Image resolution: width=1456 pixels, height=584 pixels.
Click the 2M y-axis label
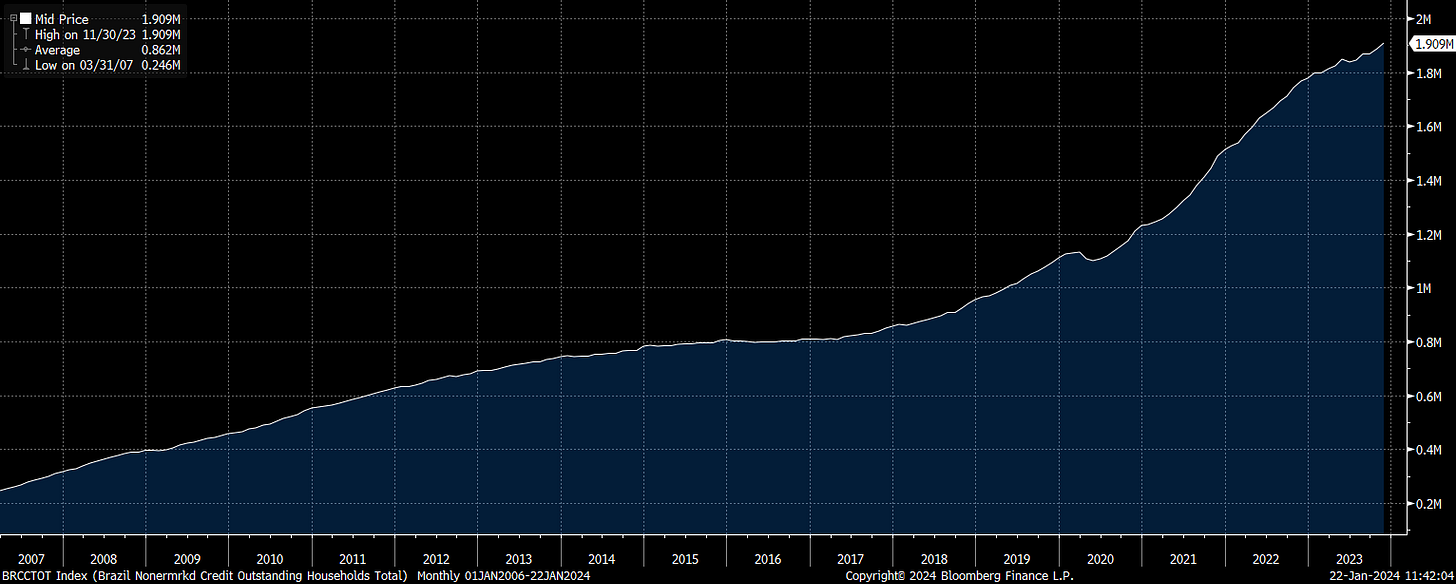click(1426, 19)
